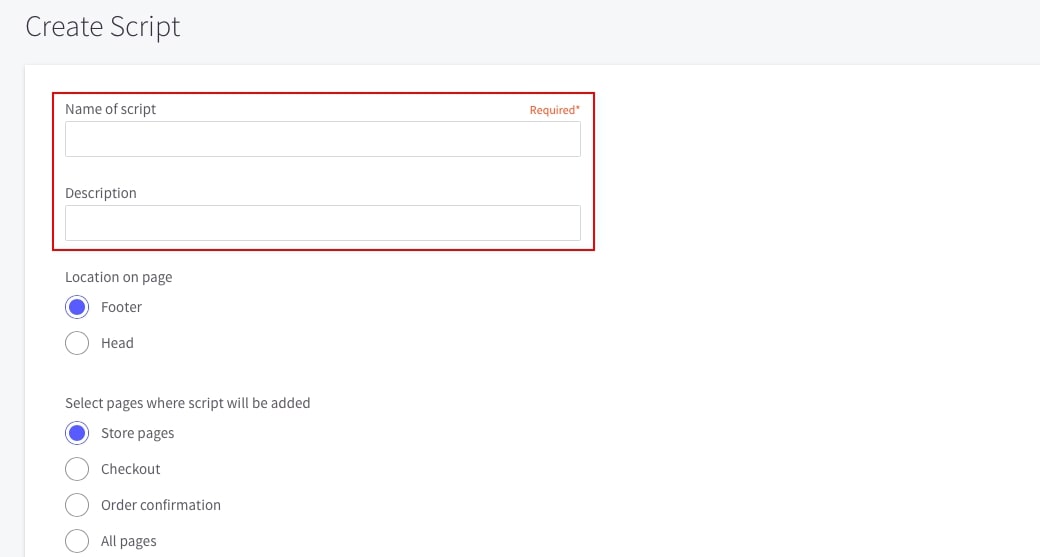The width and height of the screenshot is (1040, 557).
Task: Select the Store pages radio button circle
Action: [x=77, y=433]
